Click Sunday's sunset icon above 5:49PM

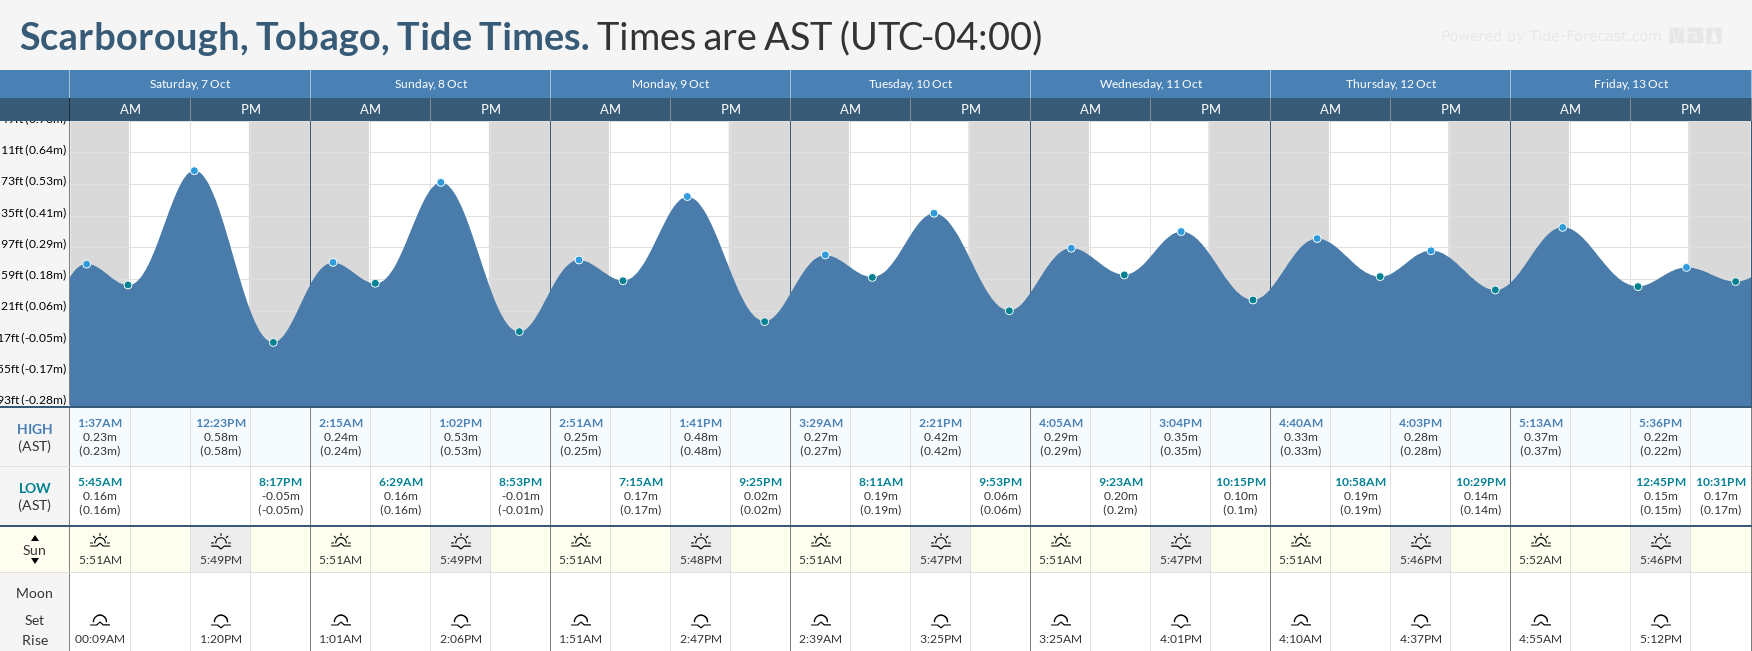click(461, 541)
